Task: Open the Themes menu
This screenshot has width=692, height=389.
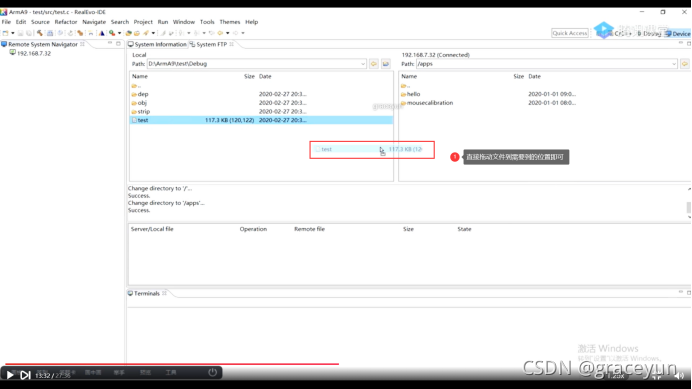Action: (230, 22)
